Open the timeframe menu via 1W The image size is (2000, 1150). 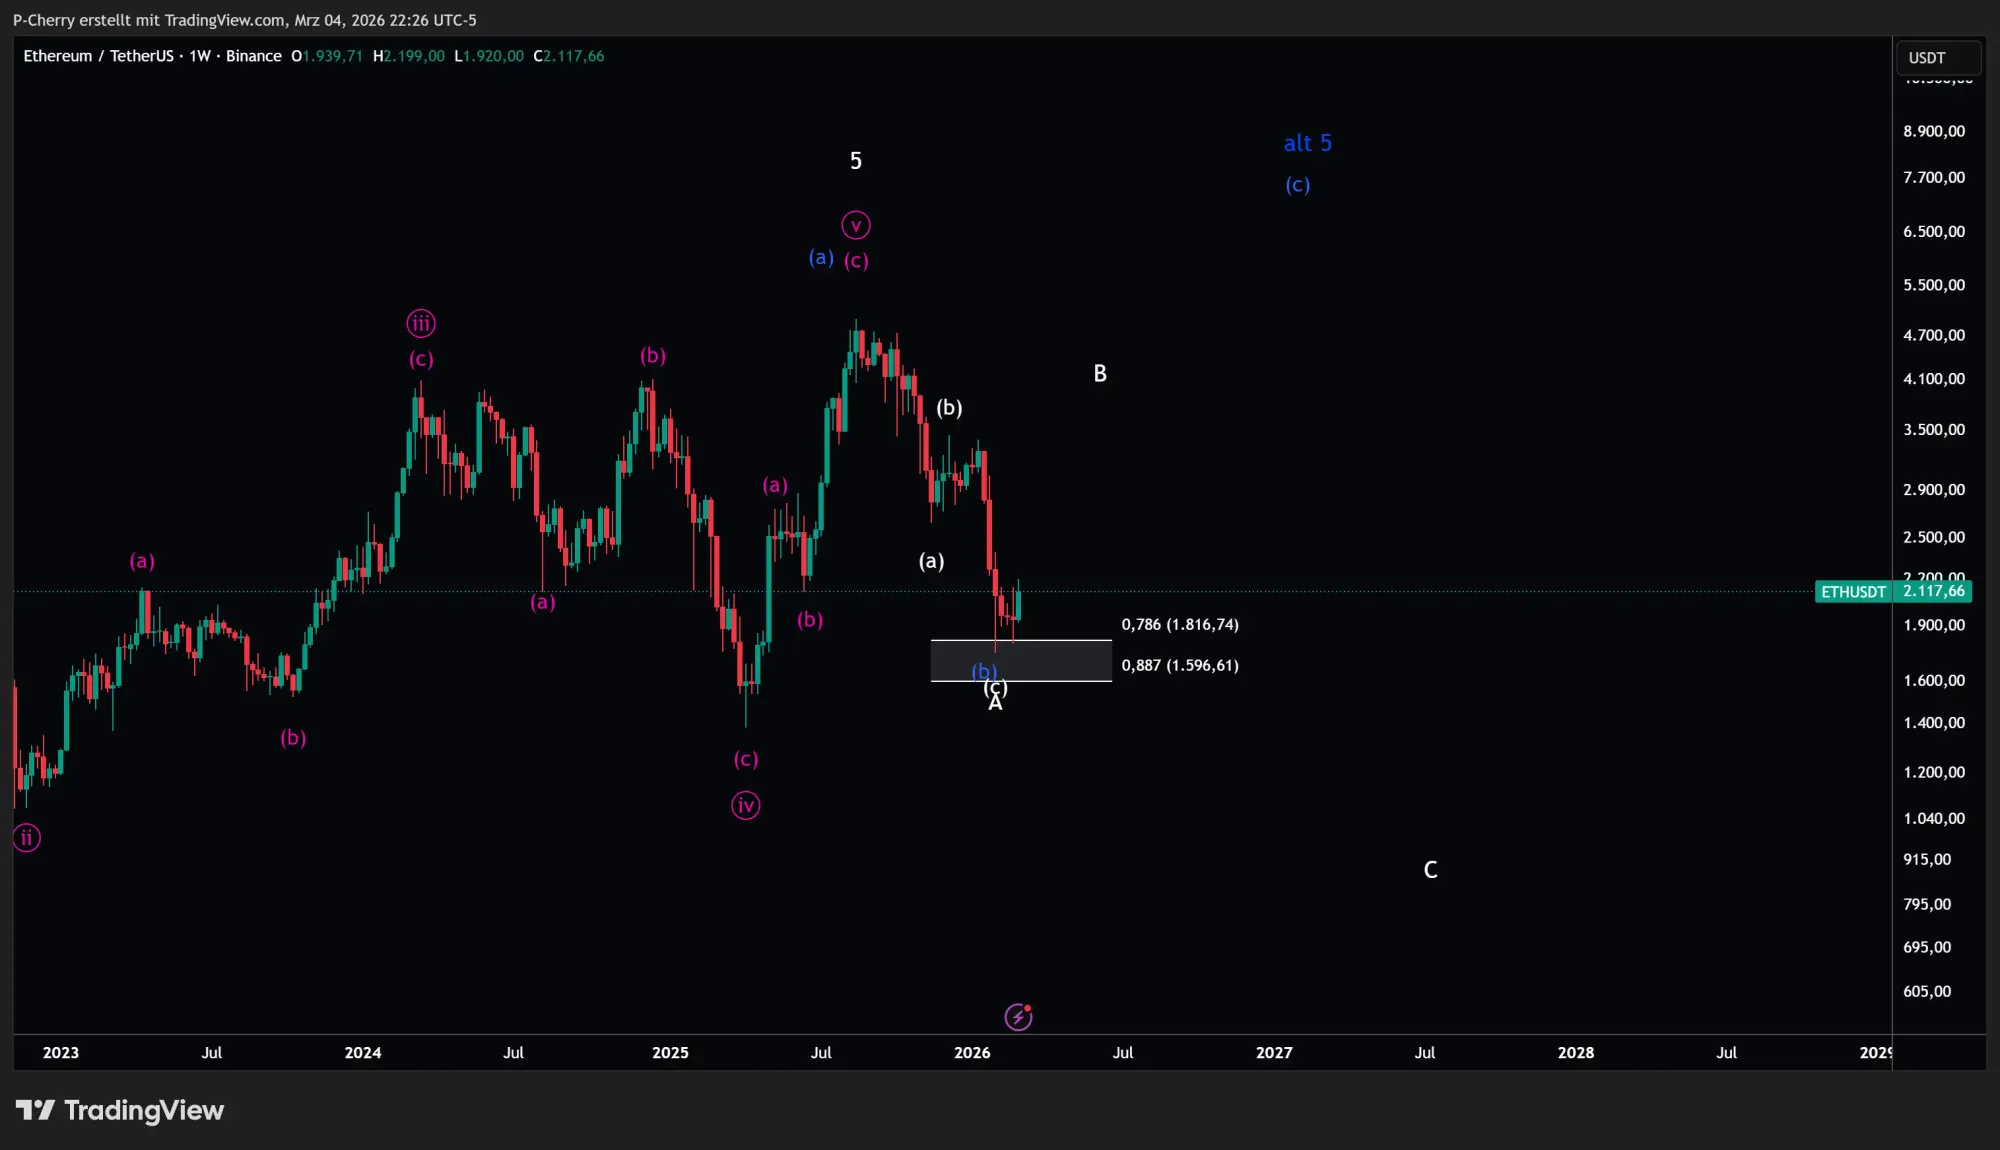197,56
